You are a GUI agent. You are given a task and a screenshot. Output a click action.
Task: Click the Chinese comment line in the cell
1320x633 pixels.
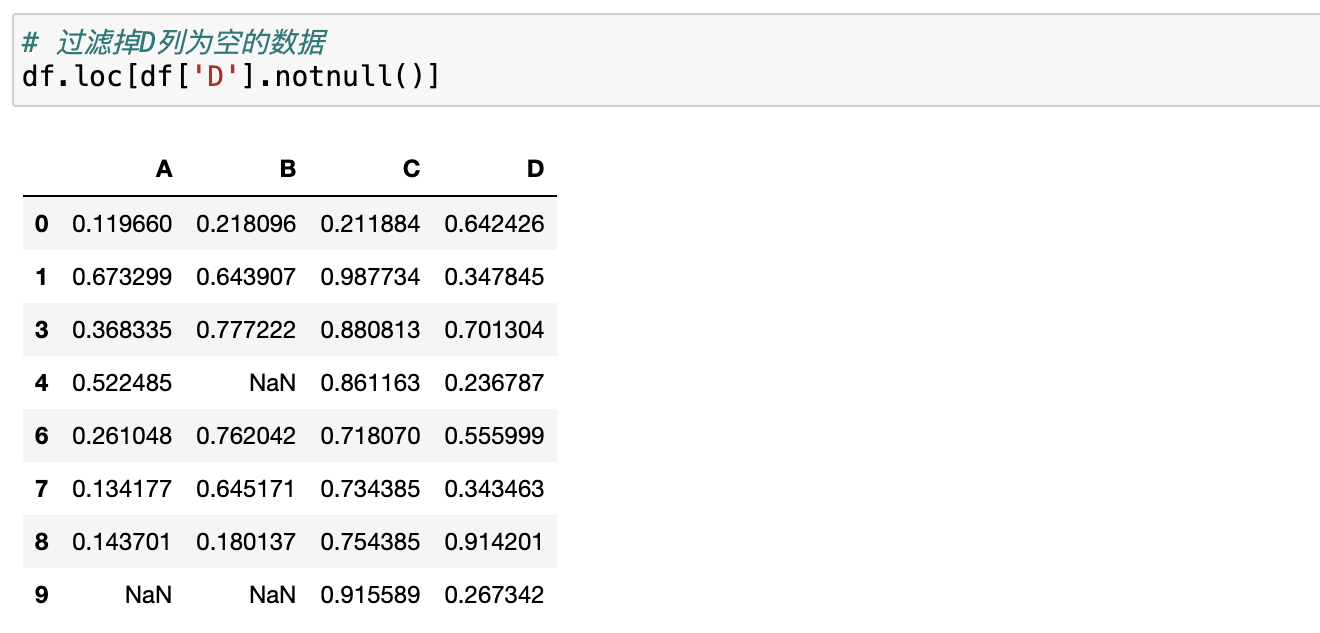tap(173, 43)
